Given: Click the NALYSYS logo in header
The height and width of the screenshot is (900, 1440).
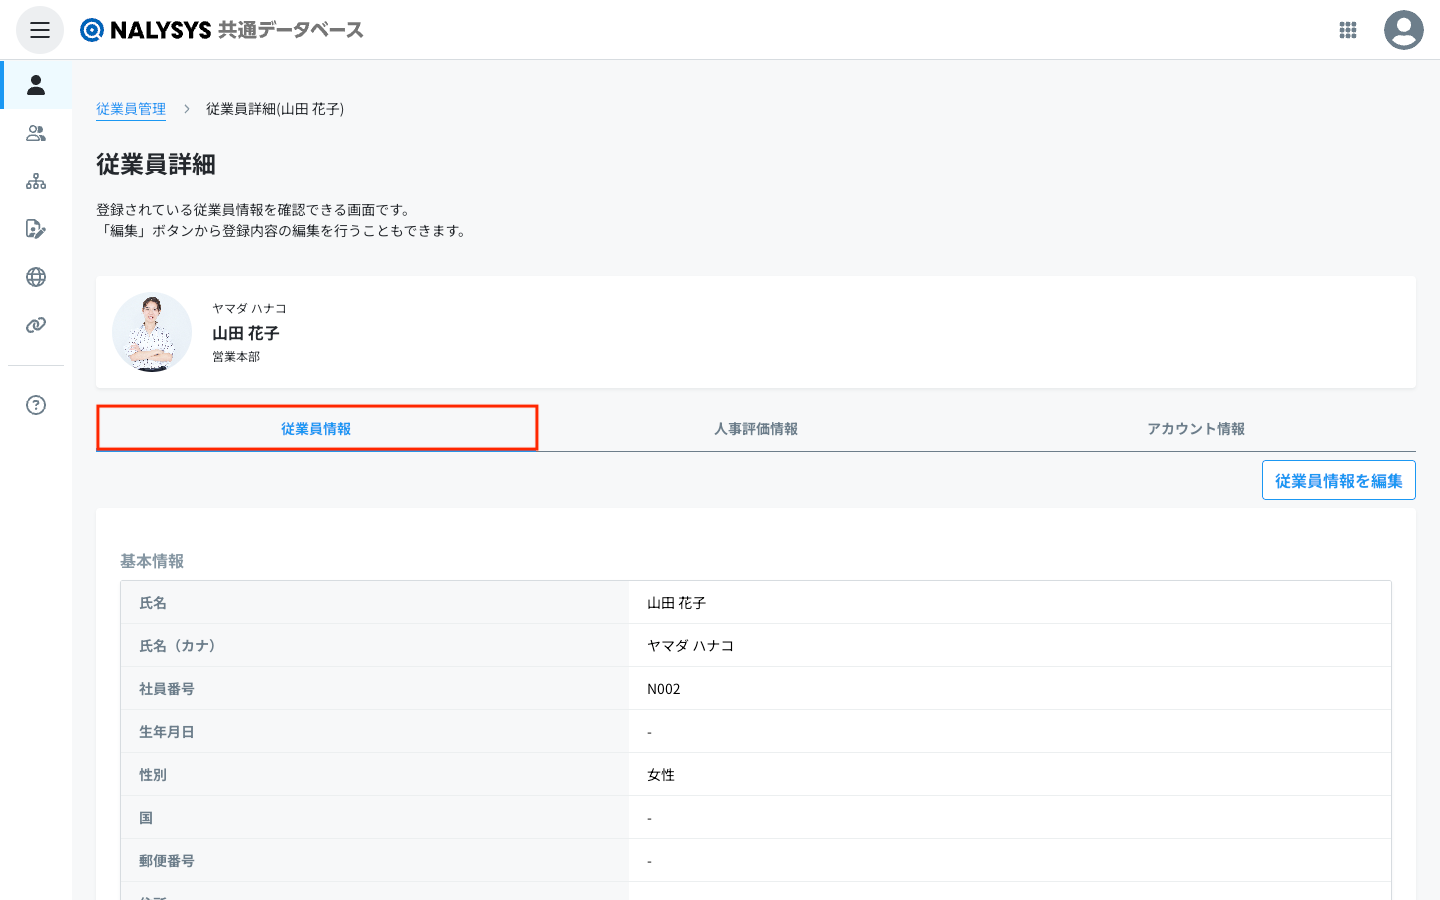Looking at the screenshot, I should 222,30.
